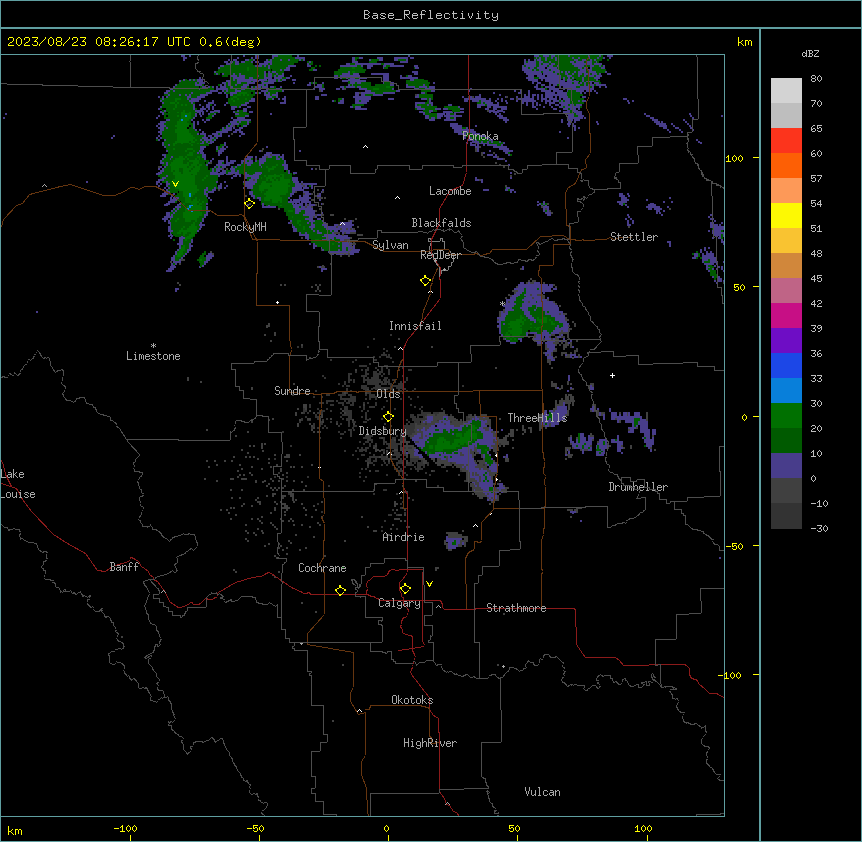Select the blue 36 dBZ legend swatch
Screen dimensions: 862x842
click(786, 365)
